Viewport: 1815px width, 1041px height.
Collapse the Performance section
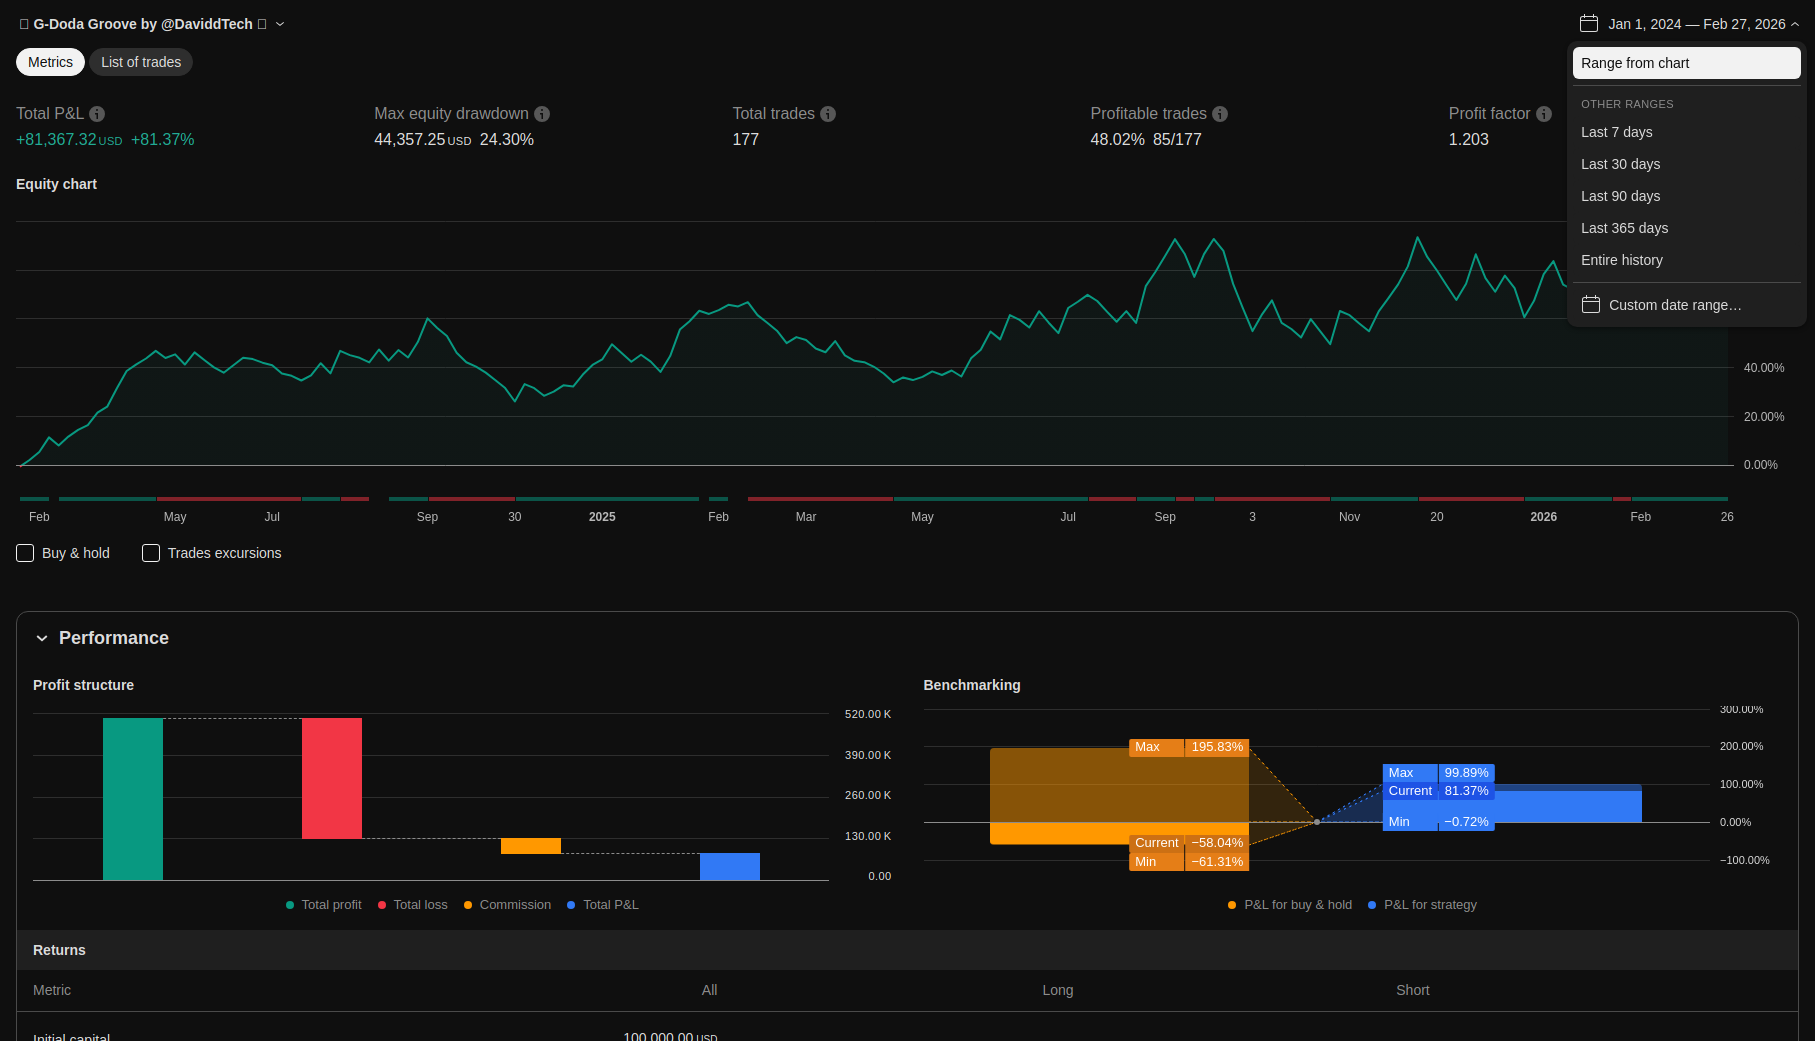coord(42,638)
